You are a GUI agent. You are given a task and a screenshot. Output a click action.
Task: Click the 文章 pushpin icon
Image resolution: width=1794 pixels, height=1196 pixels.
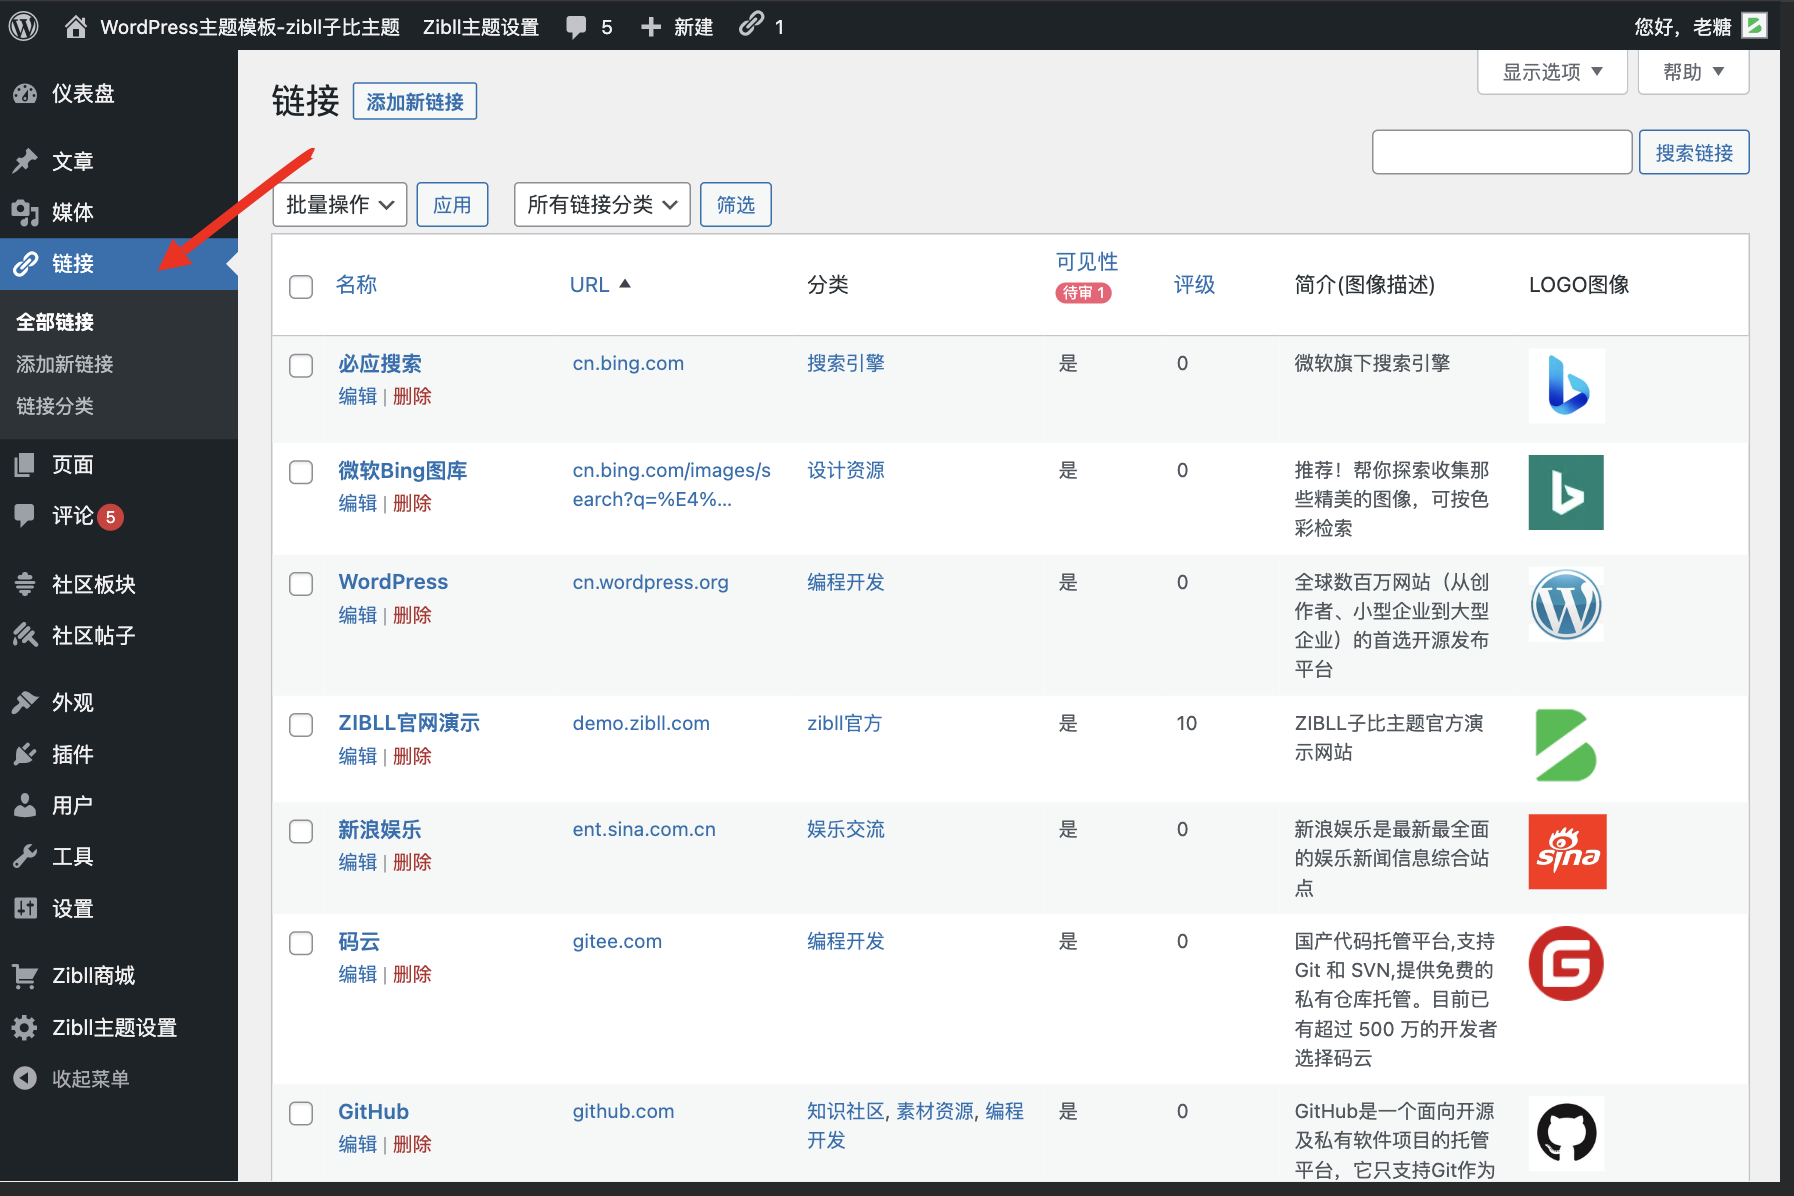[x=25, y=161]
